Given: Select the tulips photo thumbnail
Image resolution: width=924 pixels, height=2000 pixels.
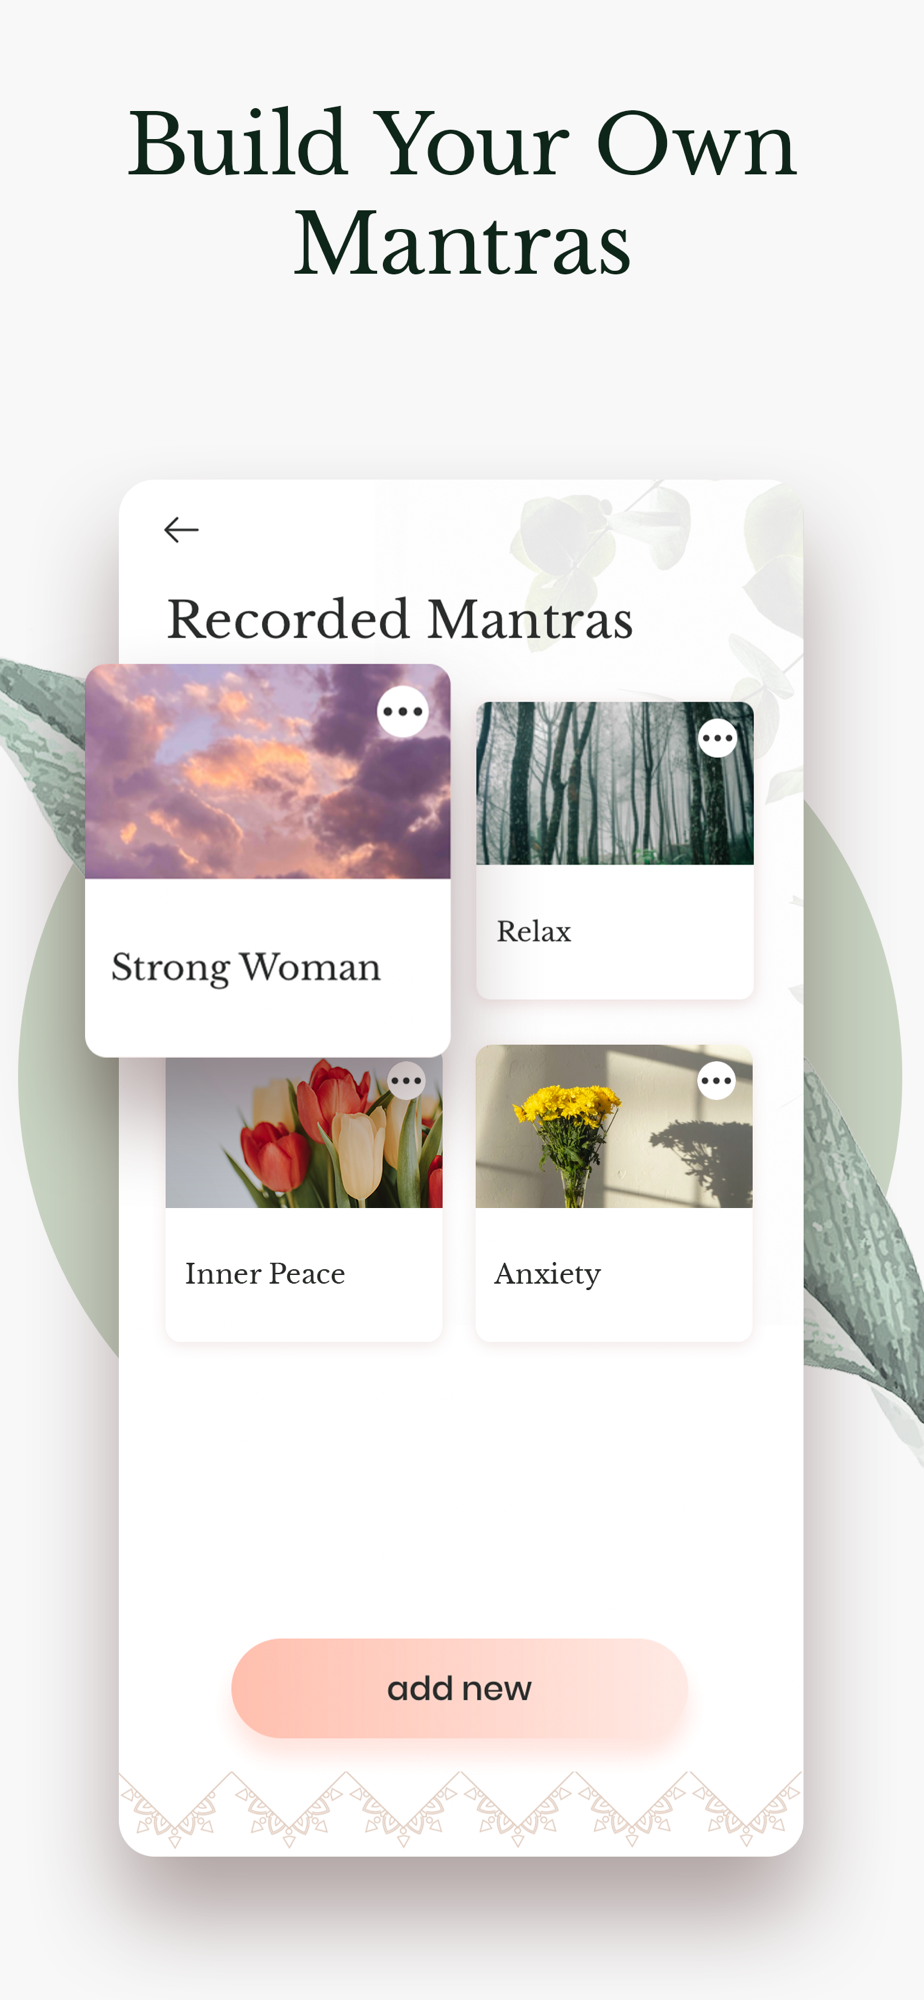Looking at the screenshot, I should 304,1132.
